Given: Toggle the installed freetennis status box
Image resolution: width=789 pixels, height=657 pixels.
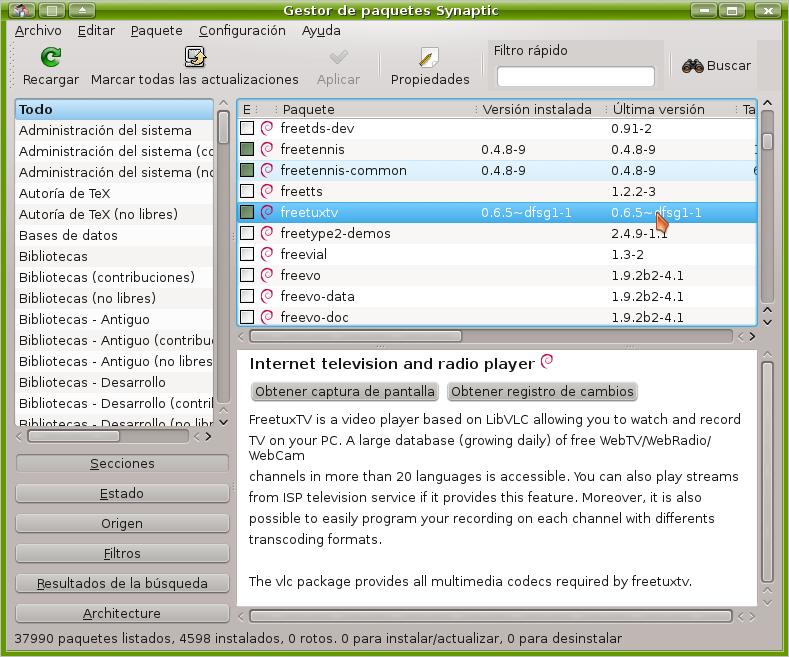Looking at the screenshot, I should coord(247,149).
